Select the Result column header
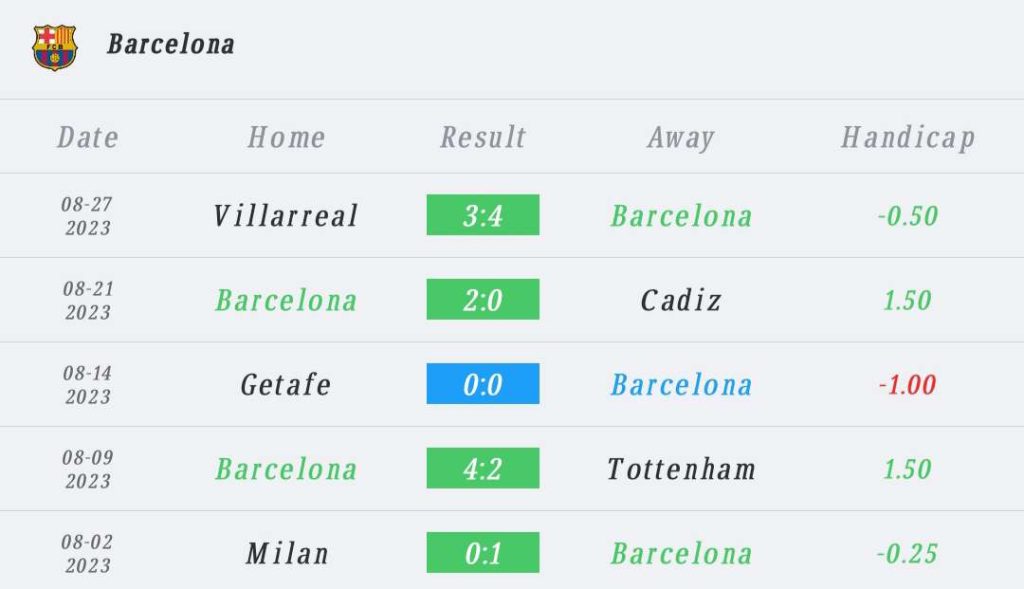The height and width of the screenshot is (589, 1024). pos(483,137)
